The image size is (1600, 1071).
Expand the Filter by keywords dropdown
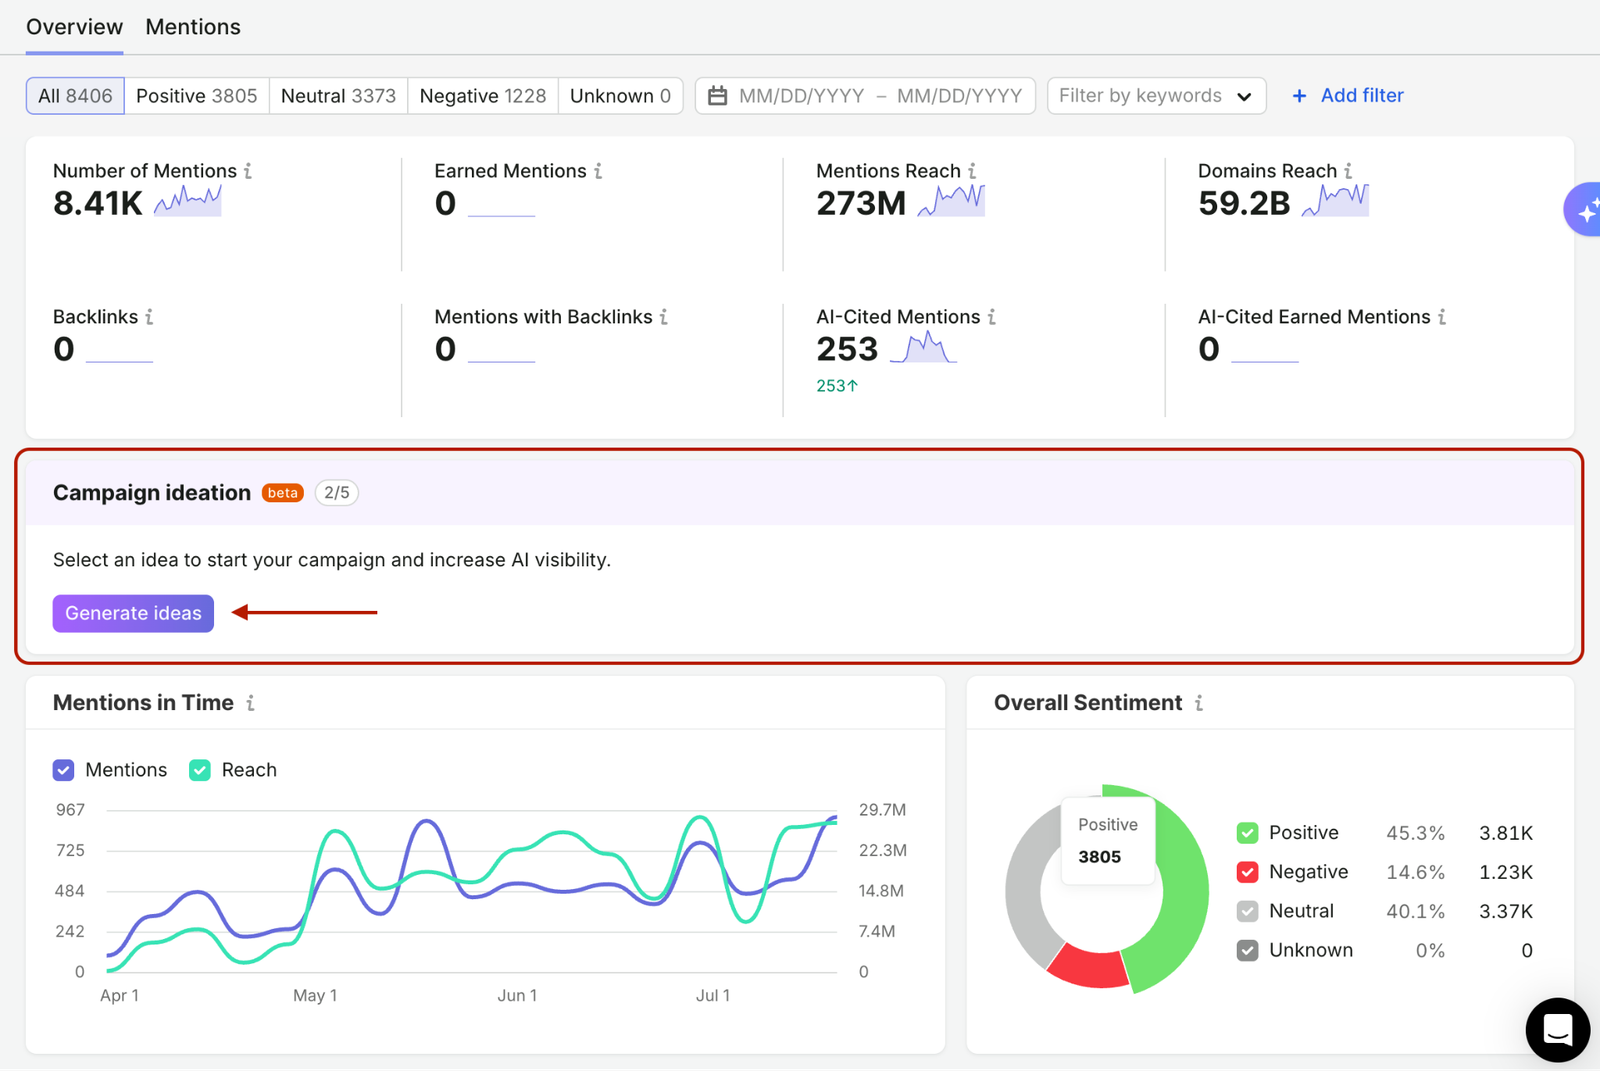(x=1156, y=96)
